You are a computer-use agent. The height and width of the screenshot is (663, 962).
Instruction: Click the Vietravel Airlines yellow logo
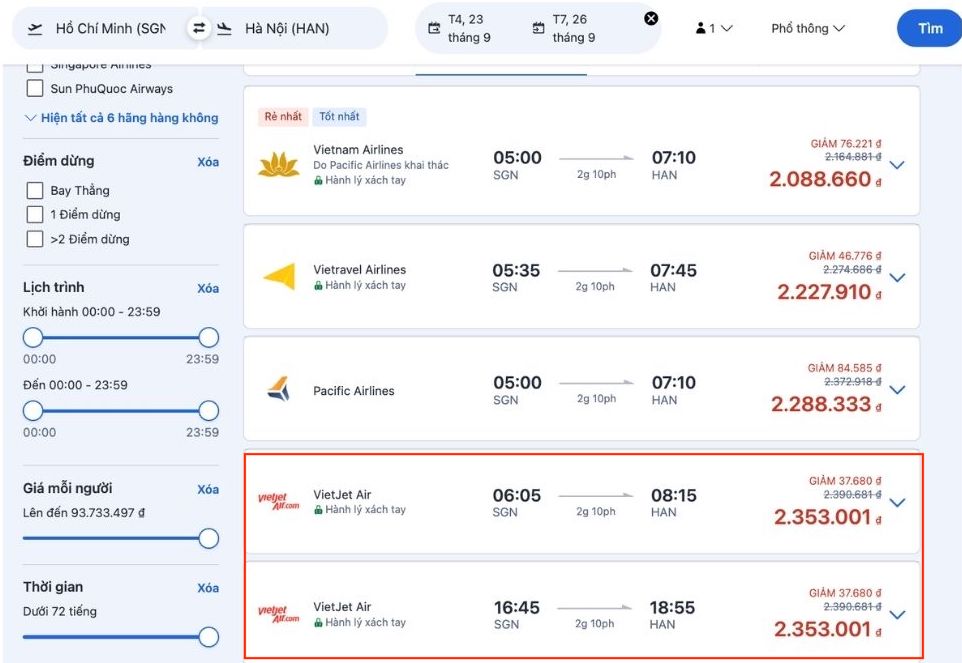[x=280, y=277]
